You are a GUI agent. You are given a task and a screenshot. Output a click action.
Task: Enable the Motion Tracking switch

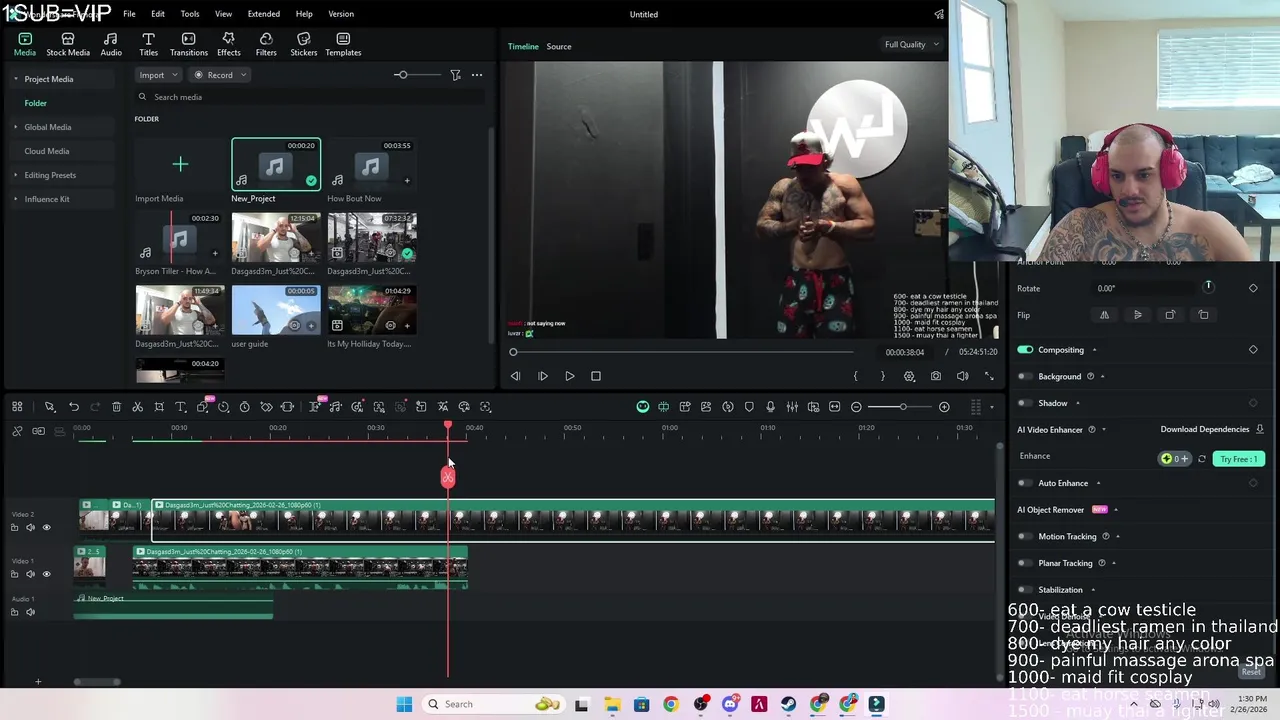[x=1025, y=537]
